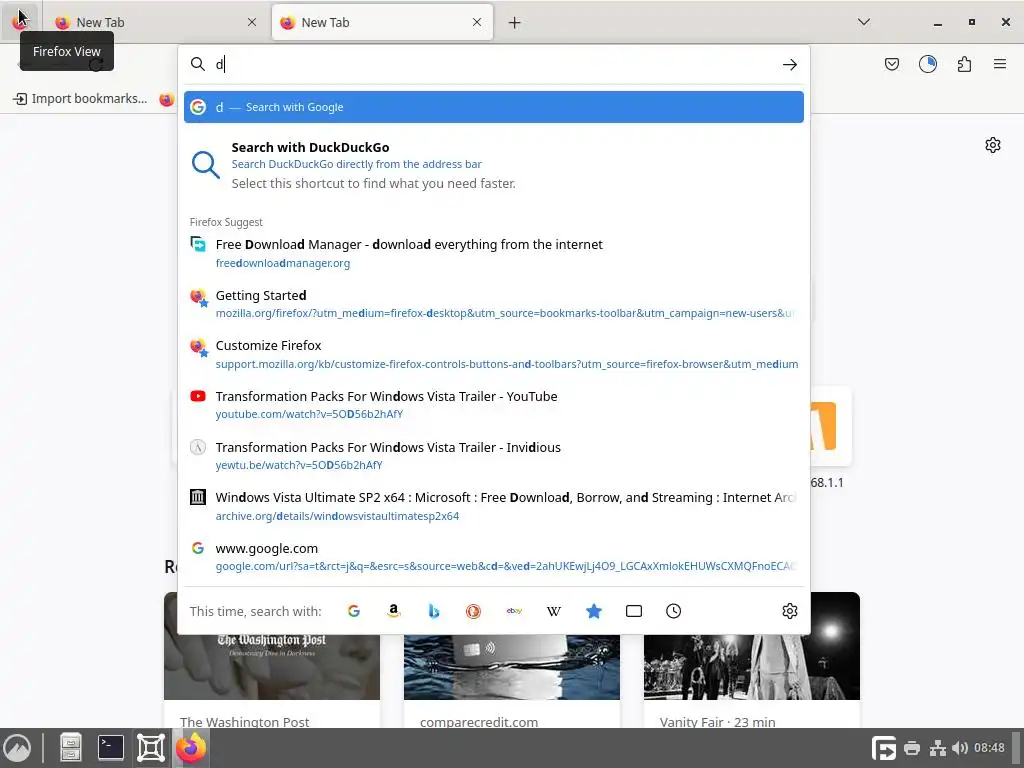This screenshot has height=768, width=1024.
Task: Choose Search with DuckDuckGo shortcut
Action: click(x=494, y=165)
